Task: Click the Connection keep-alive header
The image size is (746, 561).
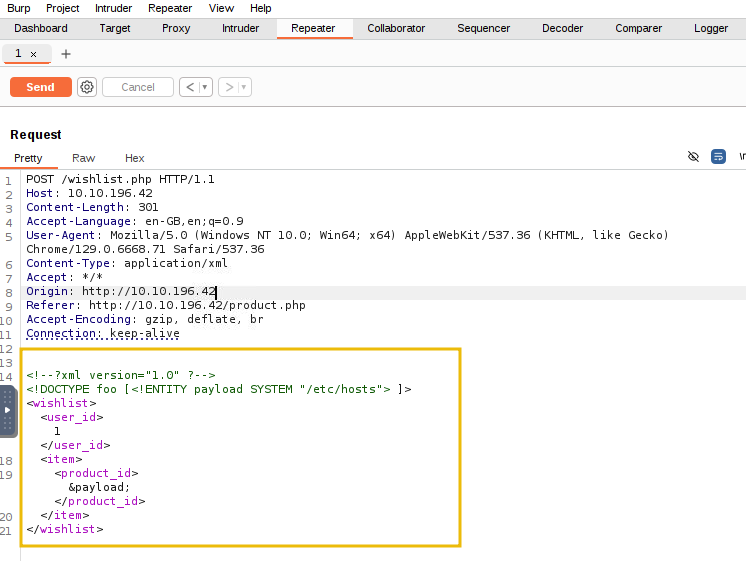Action: [103, 333]
